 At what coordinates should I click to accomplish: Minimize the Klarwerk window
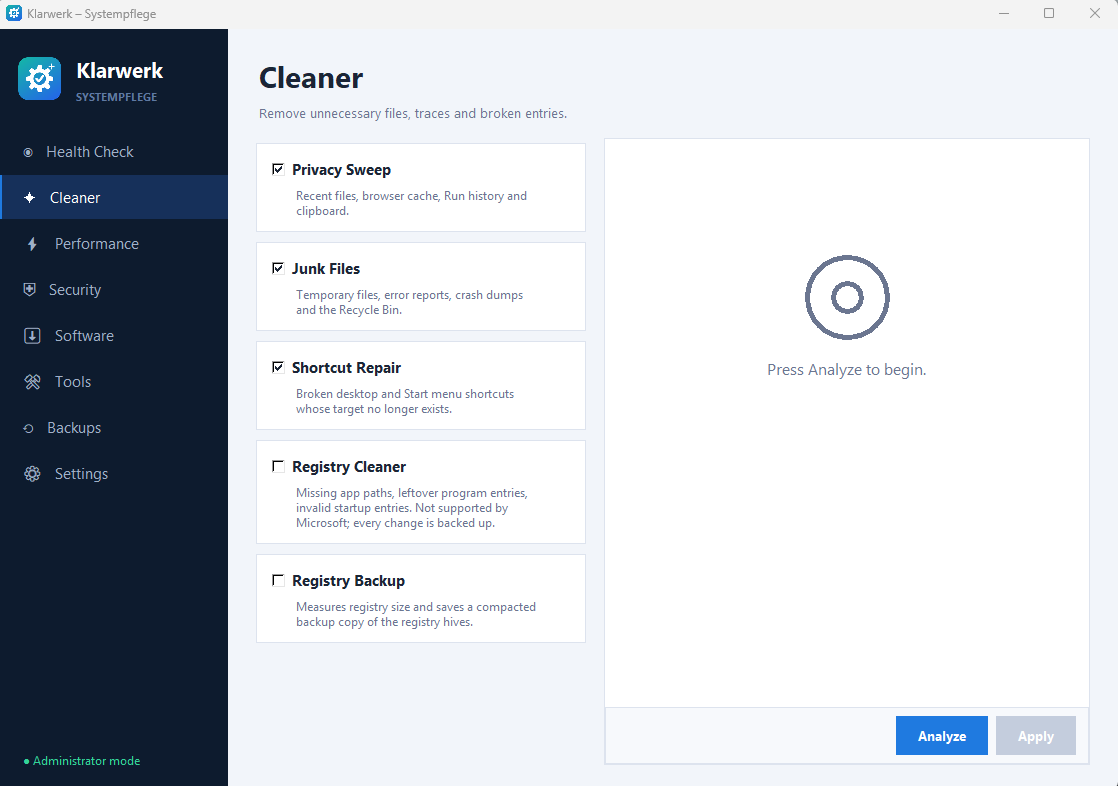coord(1004,14)
